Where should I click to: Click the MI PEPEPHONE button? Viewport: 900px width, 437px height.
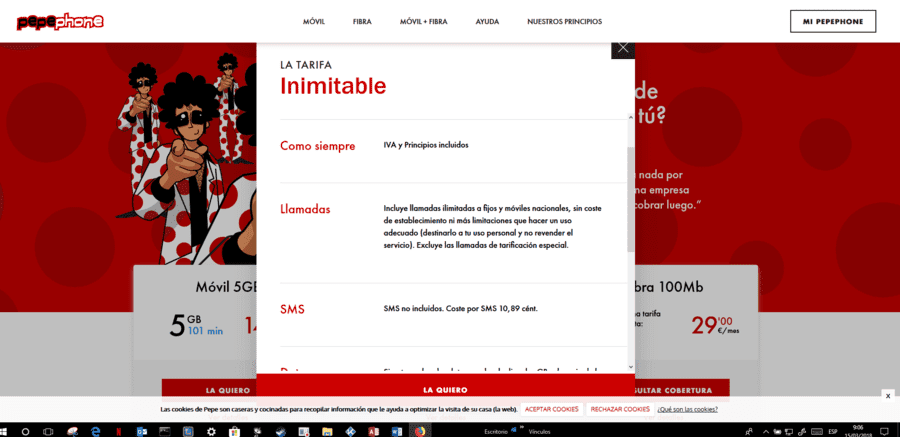point(833,21)
